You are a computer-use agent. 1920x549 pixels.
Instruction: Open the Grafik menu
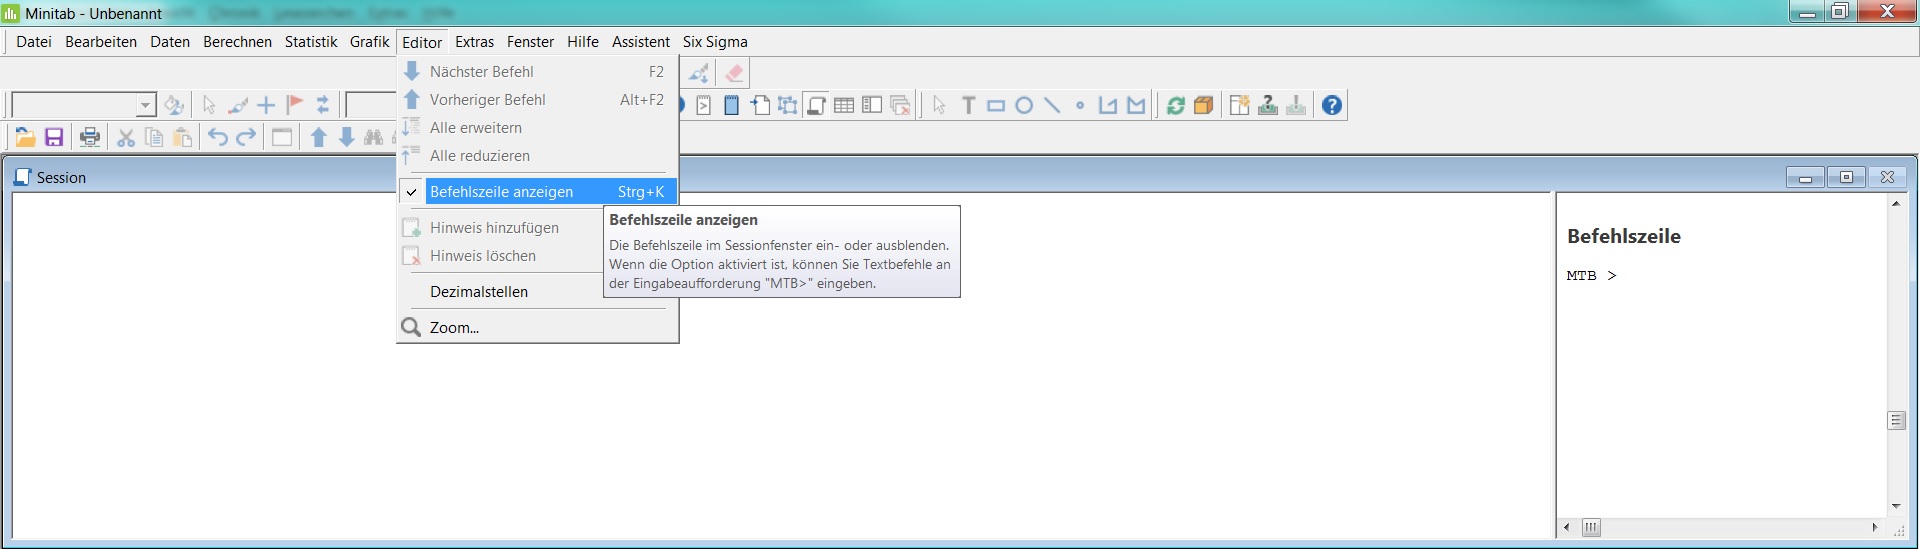[370, 42]
